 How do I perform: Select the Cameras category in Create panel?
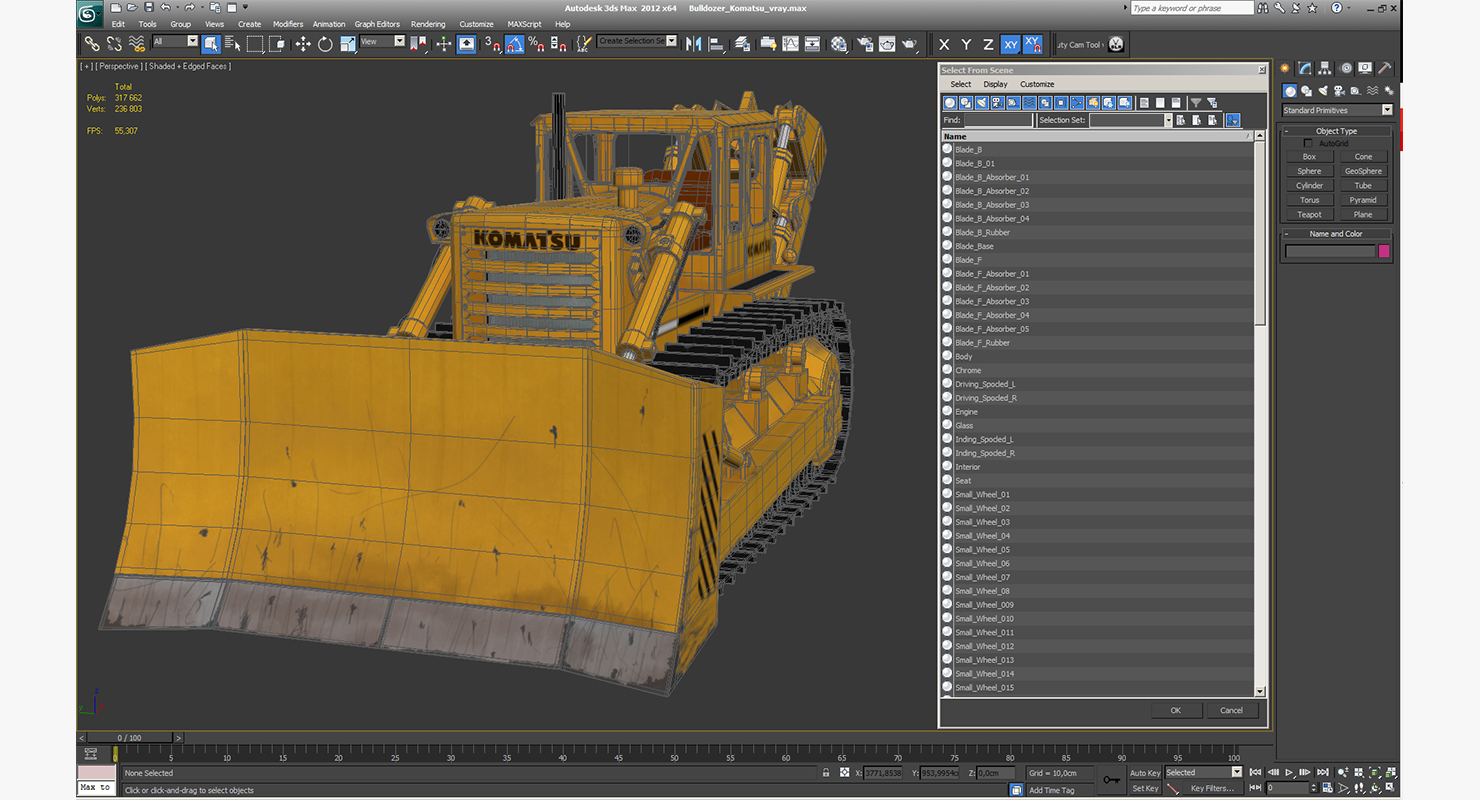(1339, 91)
